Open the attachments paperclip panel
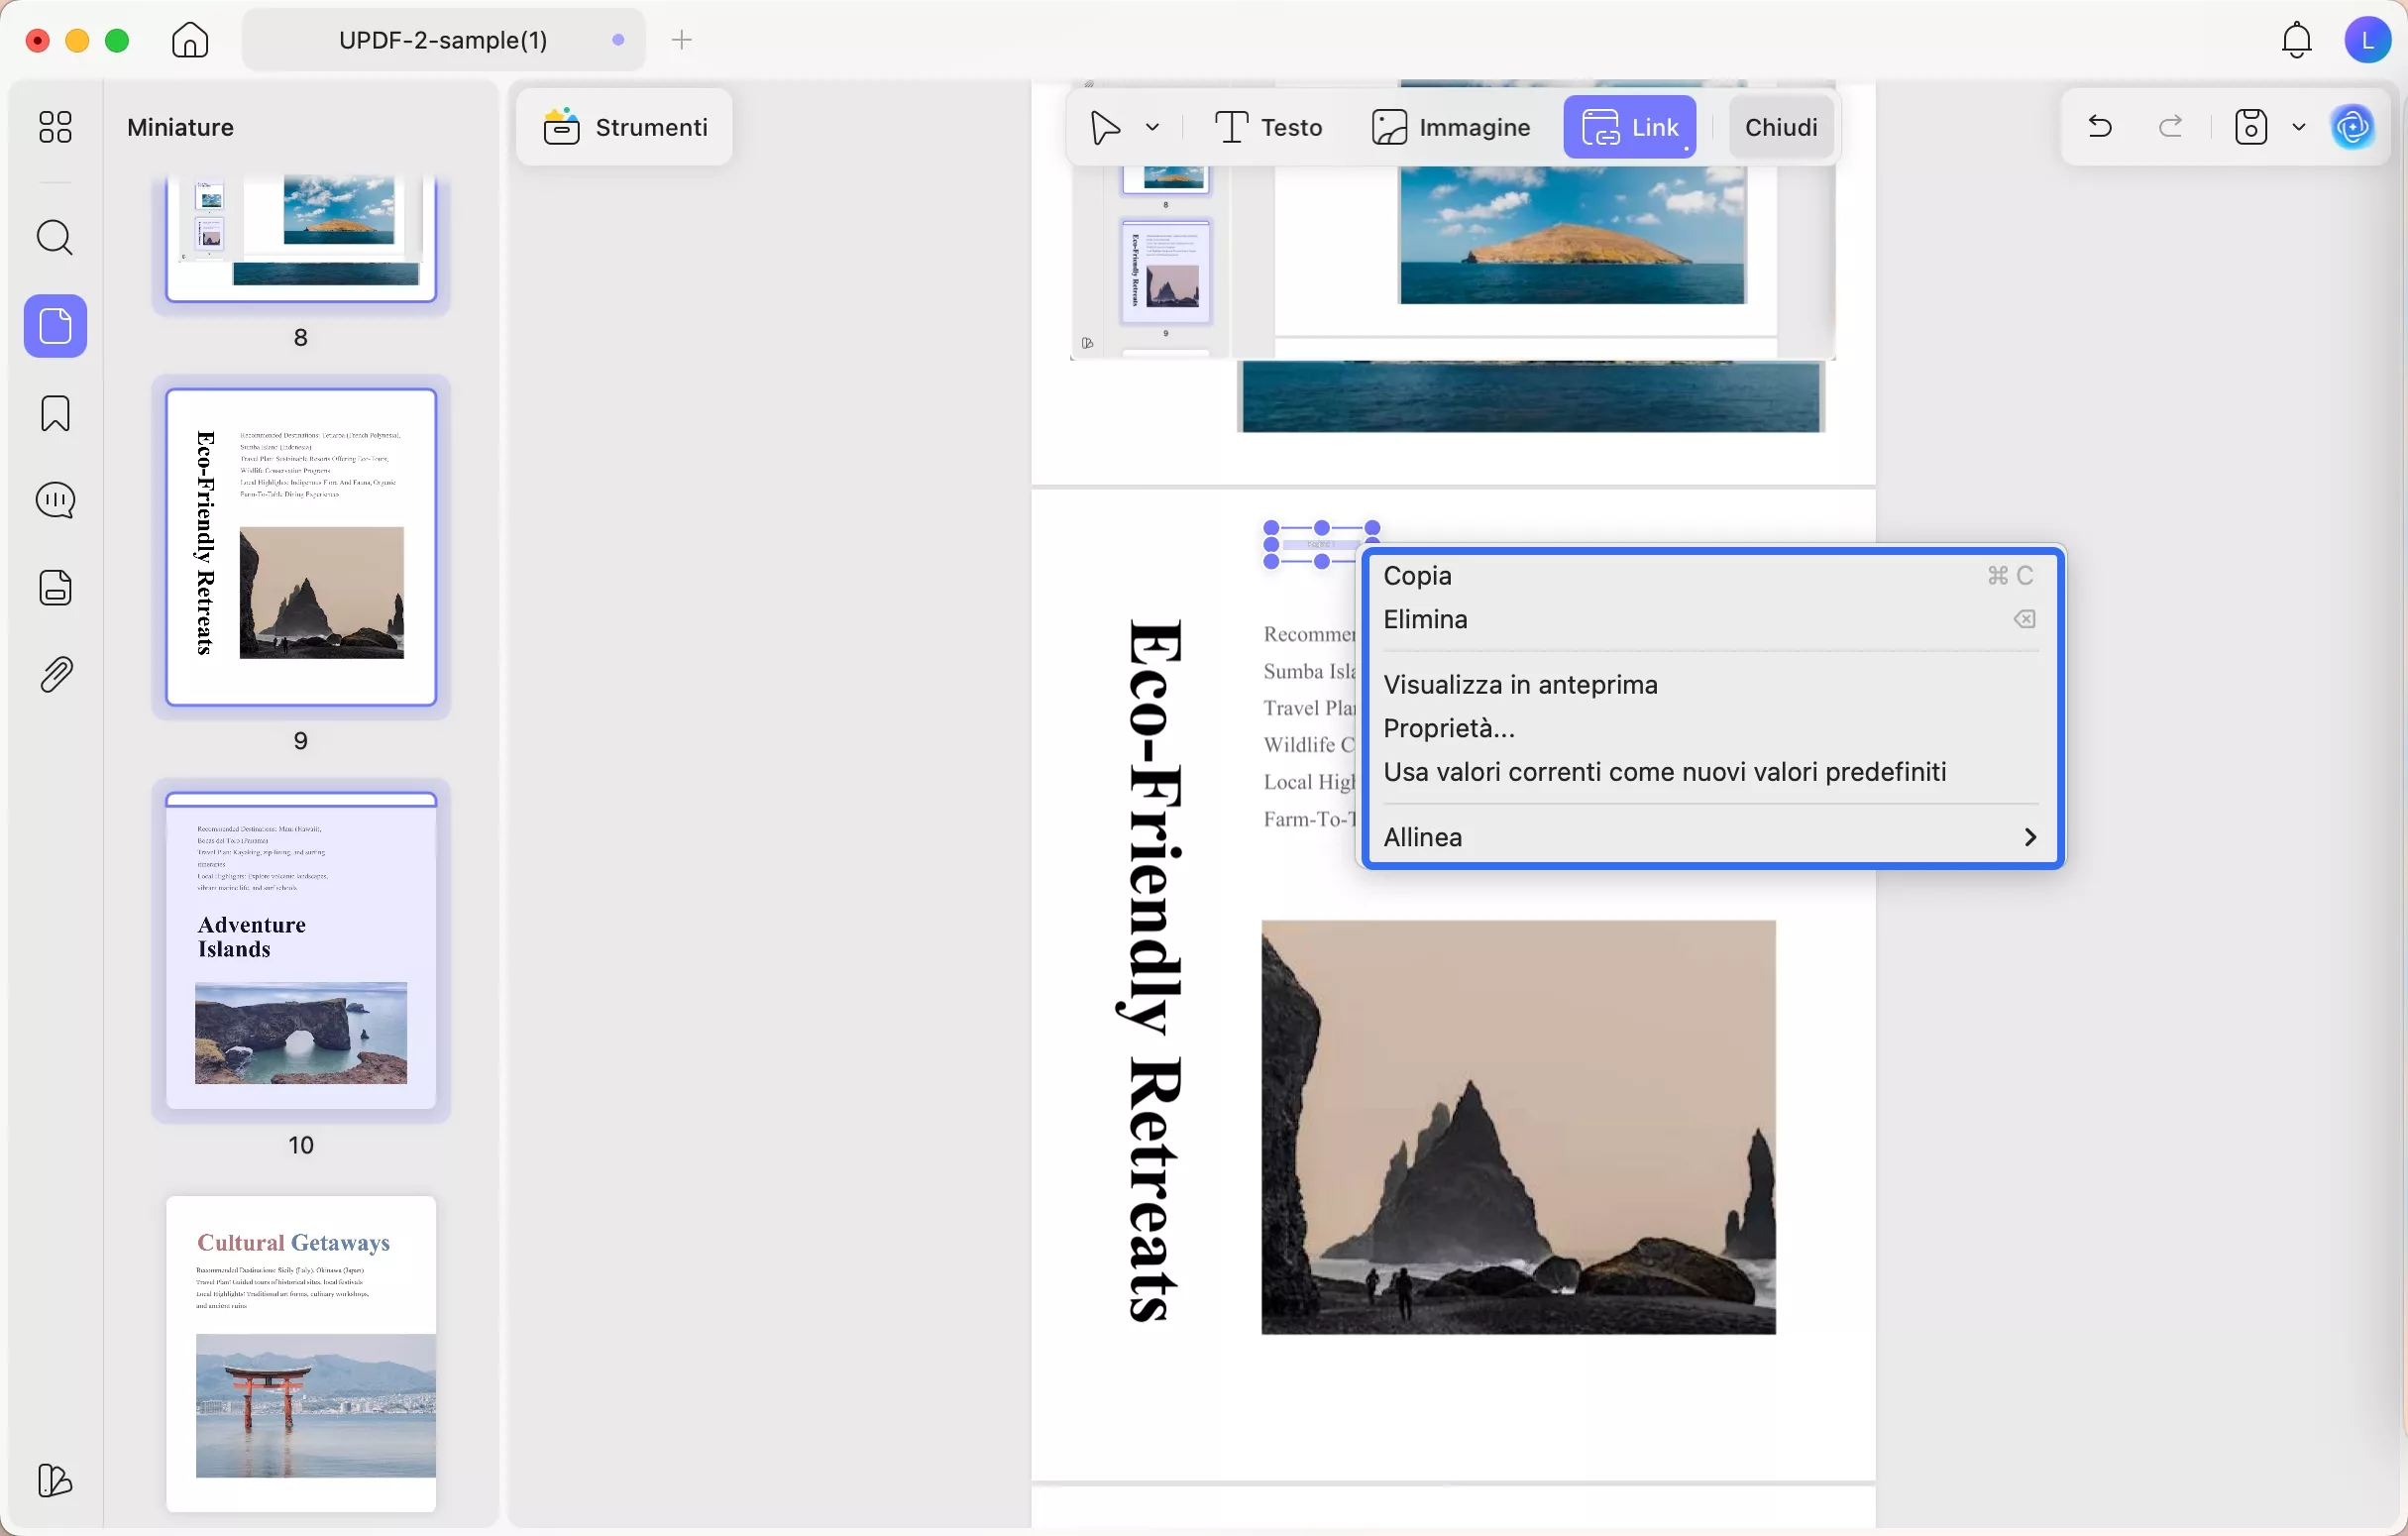This screenshot has height=1536, width=2408. [x=55, y=675]
